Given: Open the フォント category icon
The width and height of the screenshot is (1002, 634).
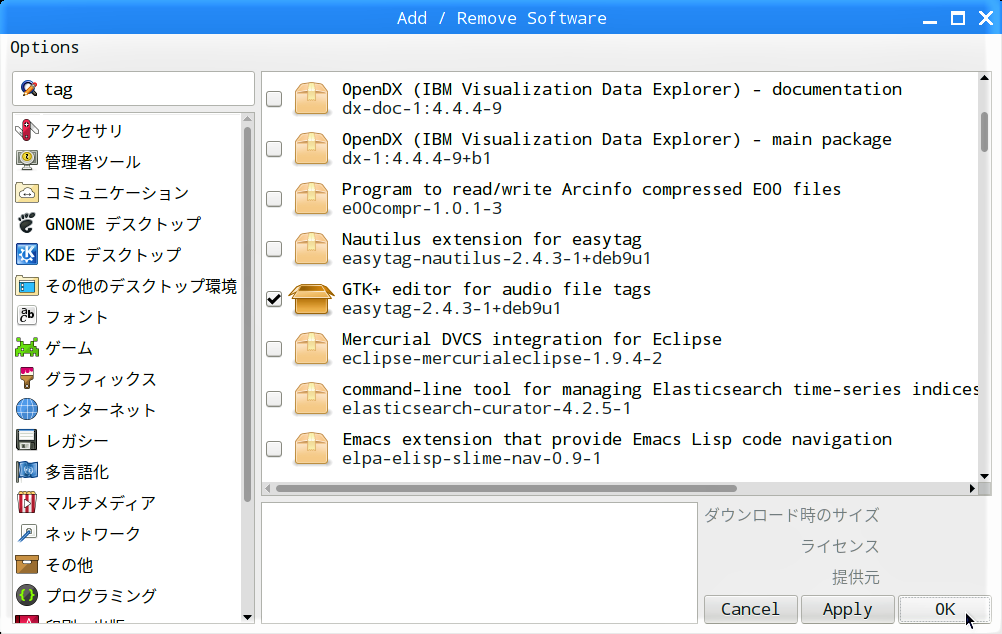Looking at the screenshot, I should (27, 316).
